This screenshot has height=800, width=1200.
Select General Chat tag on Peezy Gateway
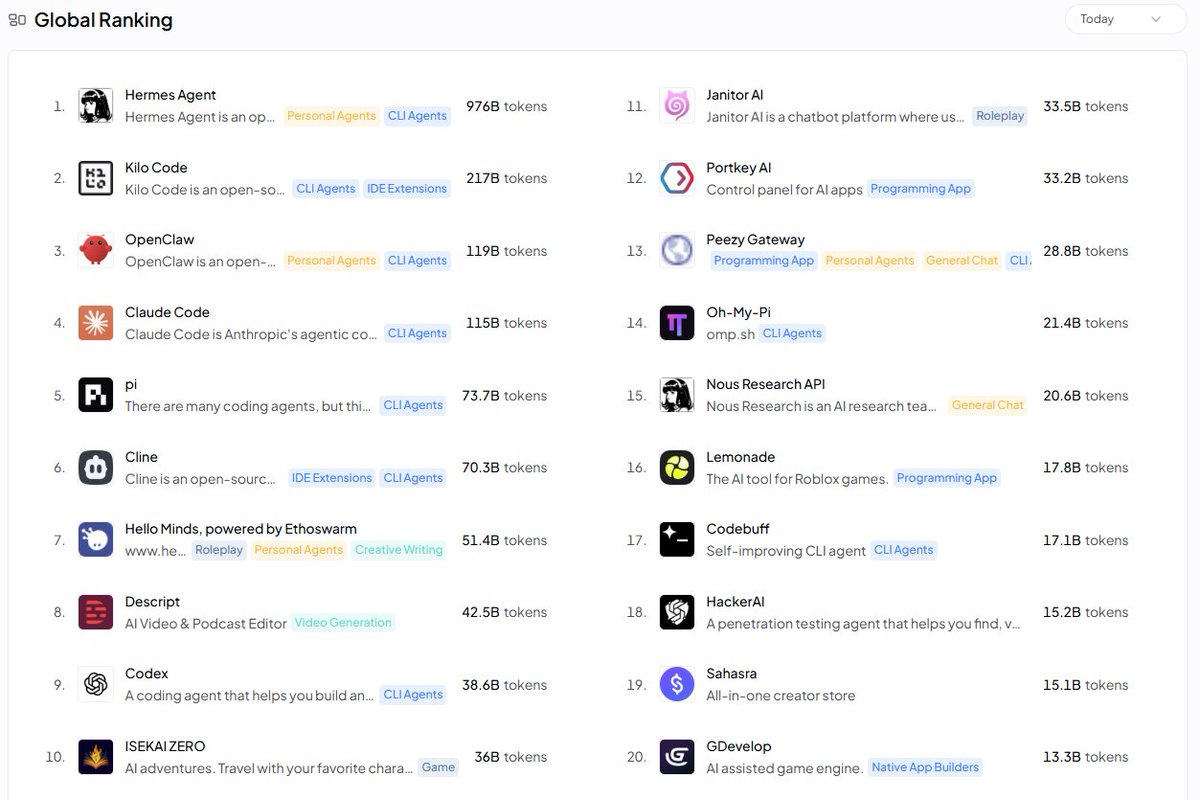962,260
